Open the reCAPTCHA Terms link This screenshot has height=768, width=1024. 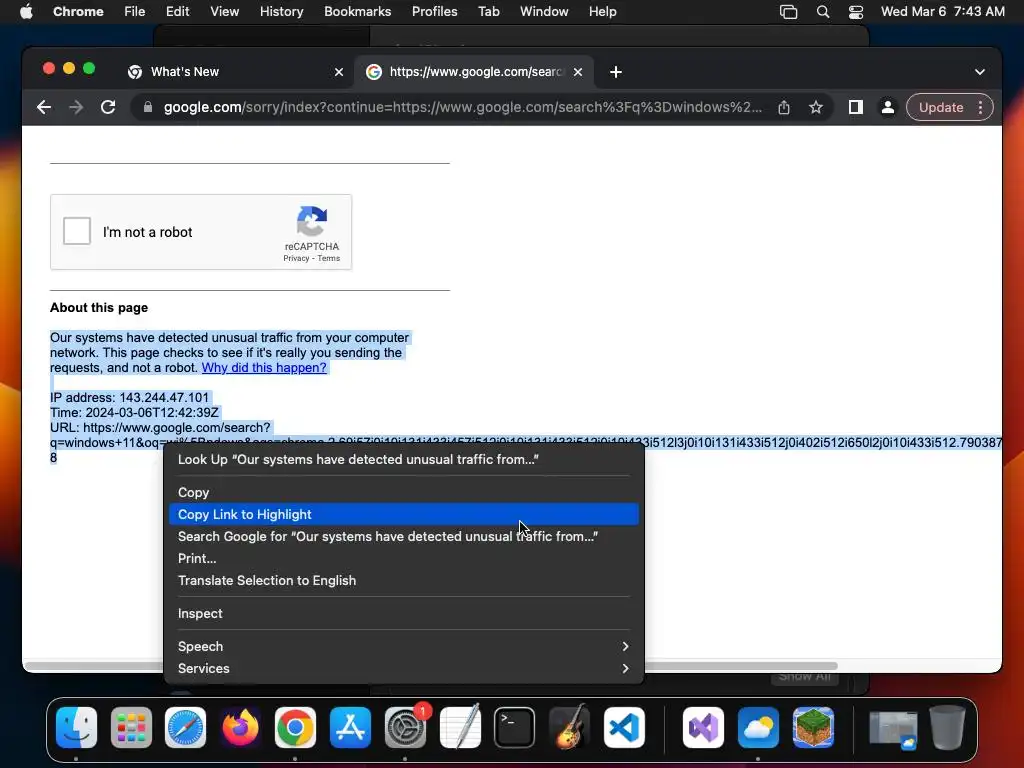(328, 258)
